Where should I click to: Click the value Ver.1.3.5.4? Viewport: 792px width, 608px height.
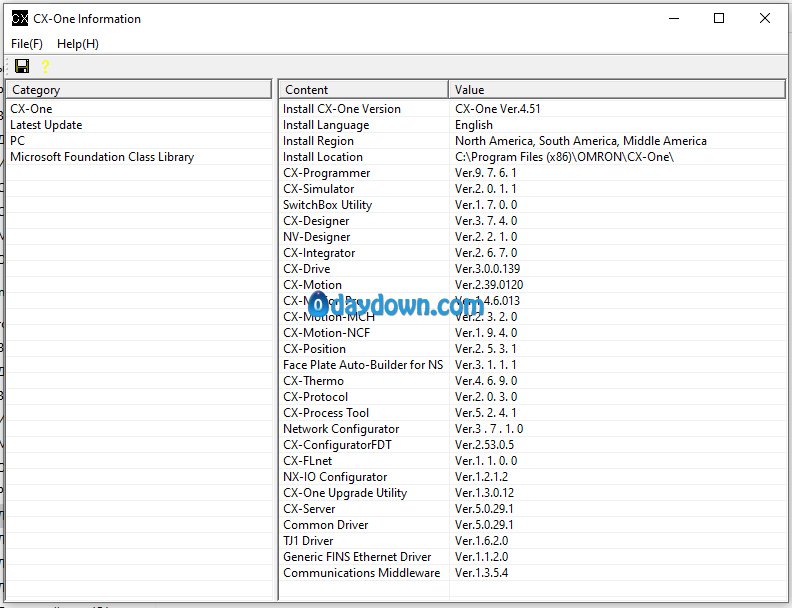pyautogui.click(x=481, y=573)
